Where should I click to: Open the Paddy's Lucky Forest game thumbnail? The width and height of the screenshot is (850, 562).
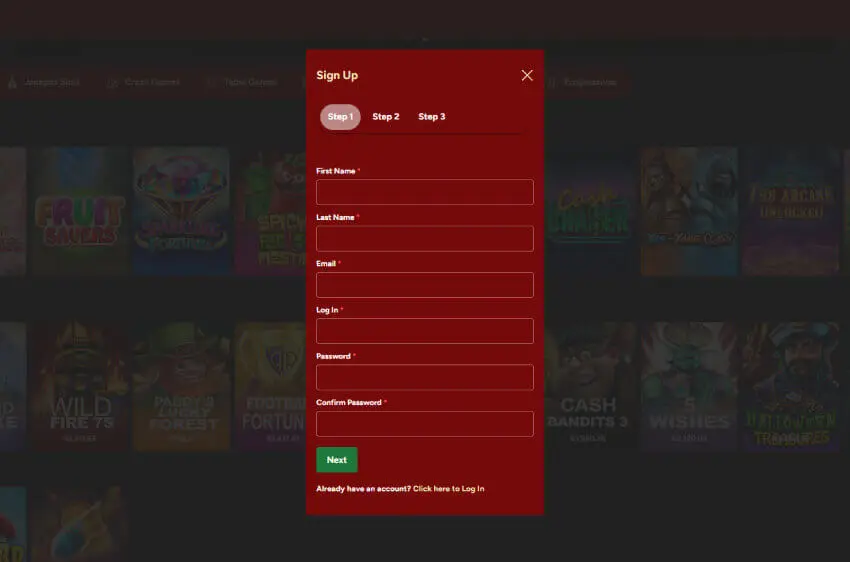click(x=182, y=386)
